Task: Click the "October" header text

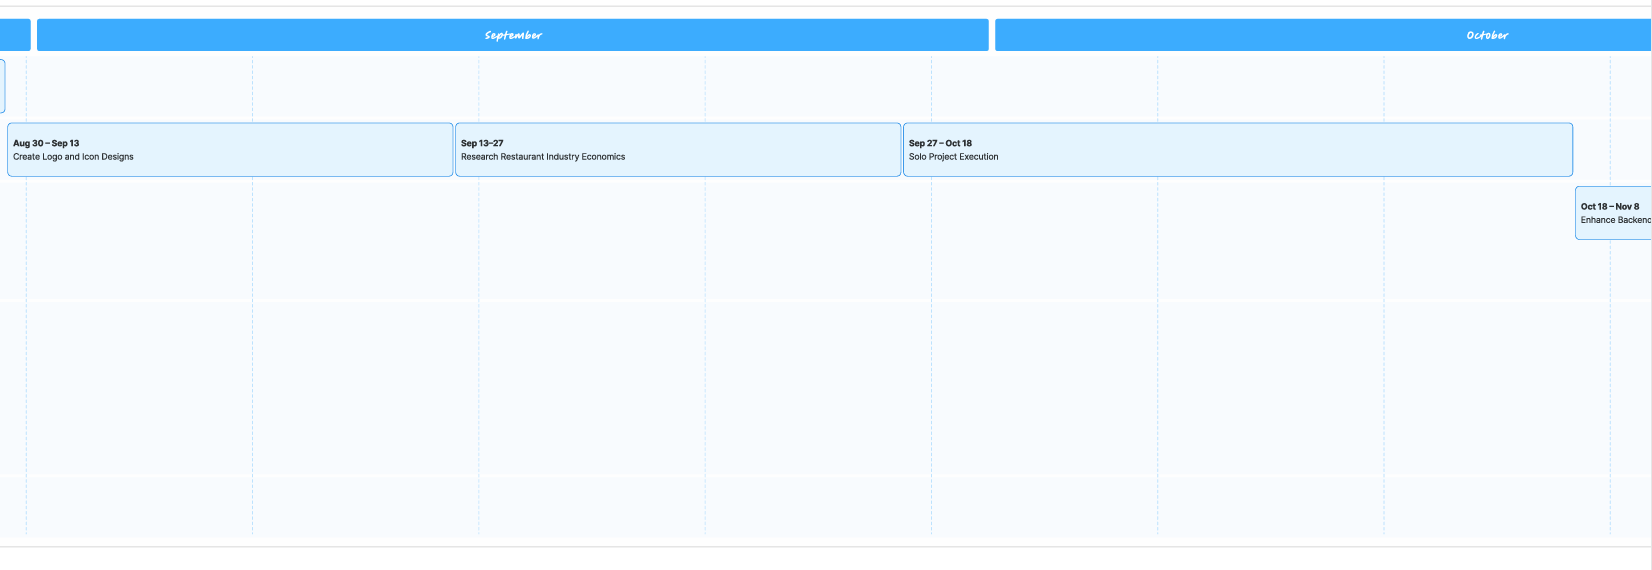Action: point(1487,35)
